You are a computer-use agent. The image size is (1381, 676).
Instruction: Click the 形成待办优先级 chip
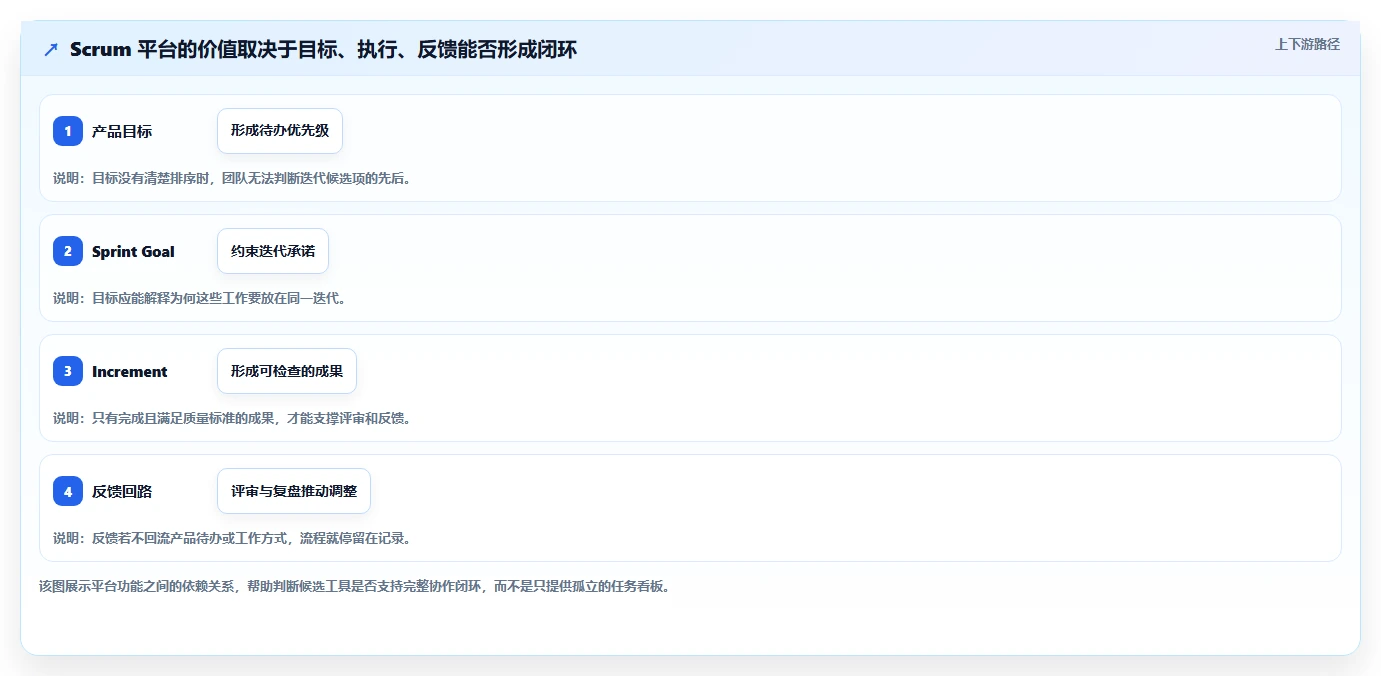pos(280,131)
